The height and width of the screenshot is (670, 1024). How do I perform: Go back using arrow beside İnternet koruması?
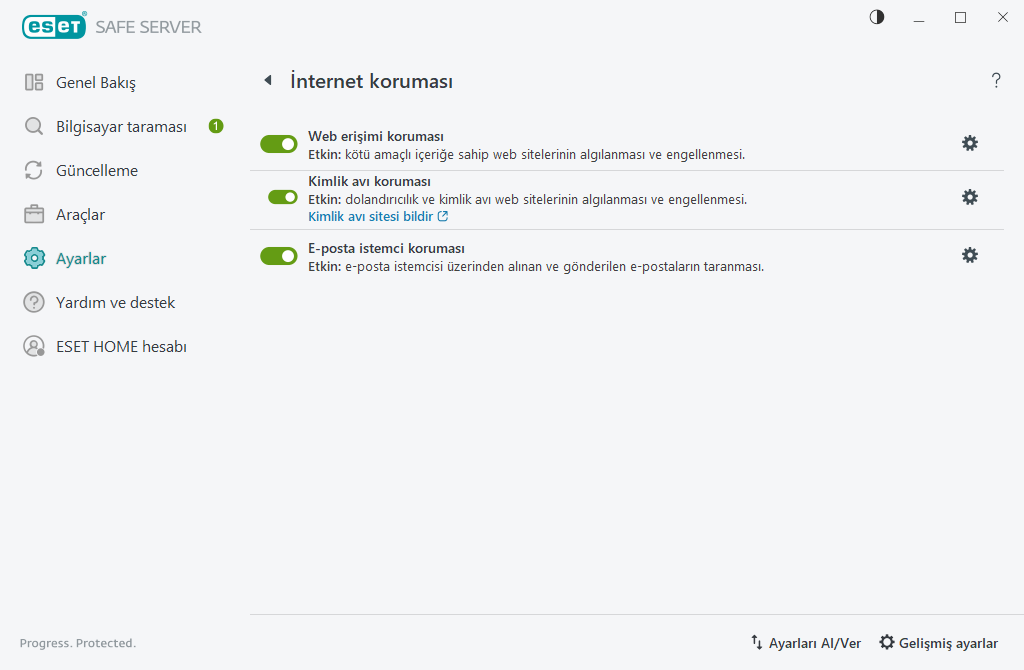pos(267,80)
